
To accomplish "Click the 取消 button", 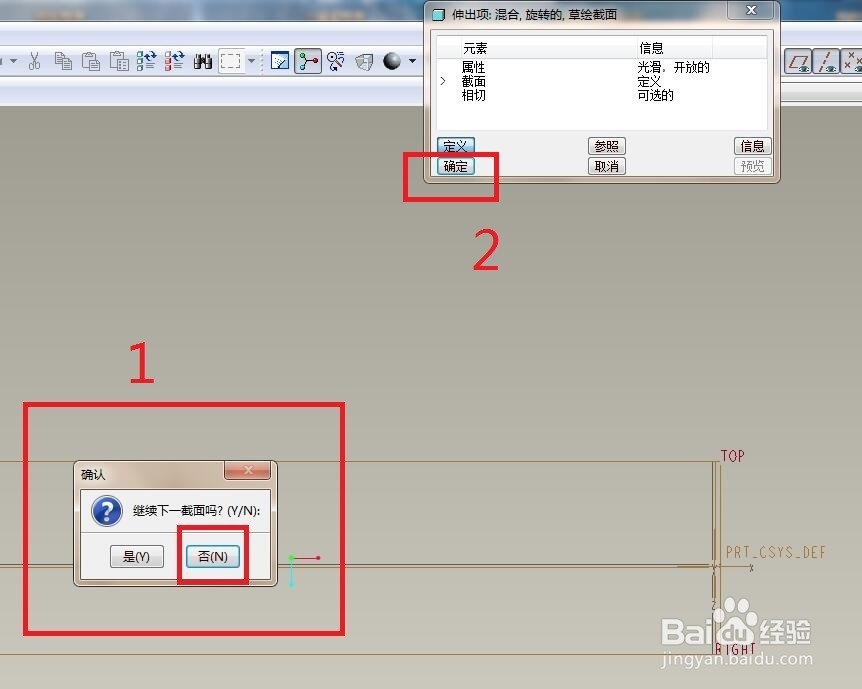I will click(606, 166).
